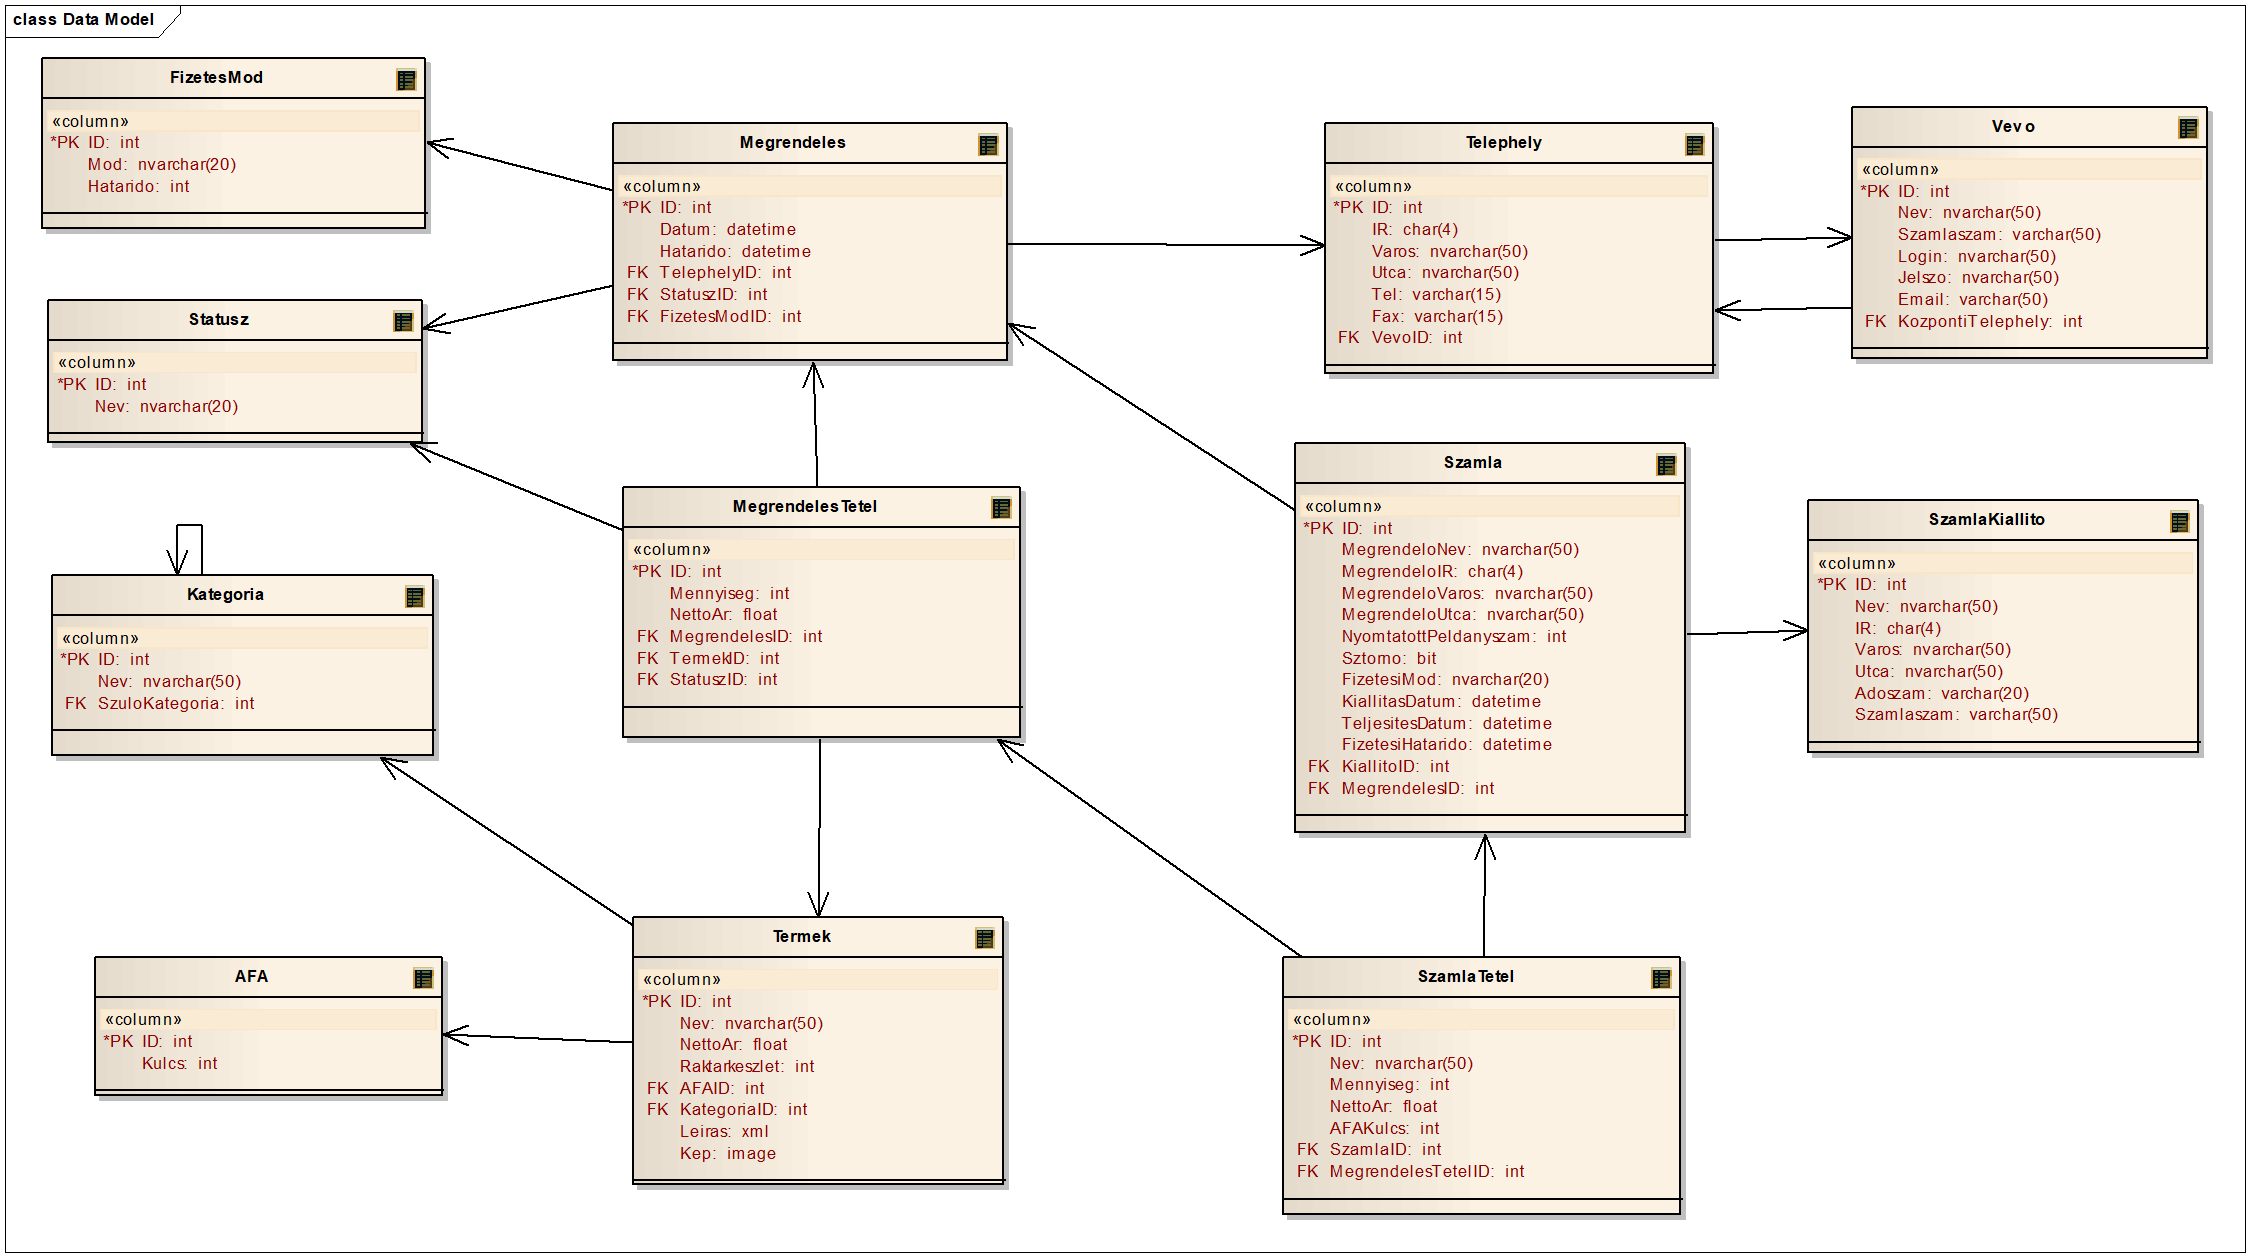Select 'Mod: nvarchar(20)' column in FizetesMod
2250x1257 pixels.
[162, 165]
